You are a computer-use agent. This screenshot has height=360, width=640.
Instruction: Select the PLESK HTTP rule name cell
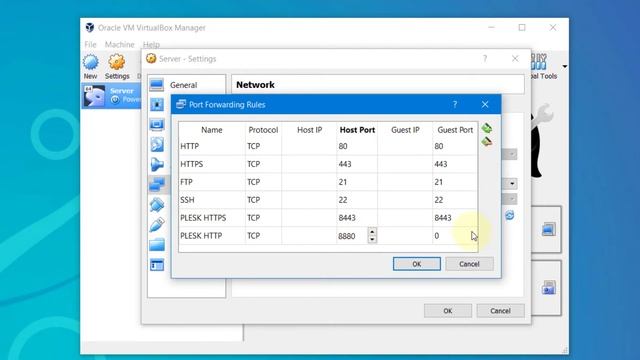(x=212, y=236)
